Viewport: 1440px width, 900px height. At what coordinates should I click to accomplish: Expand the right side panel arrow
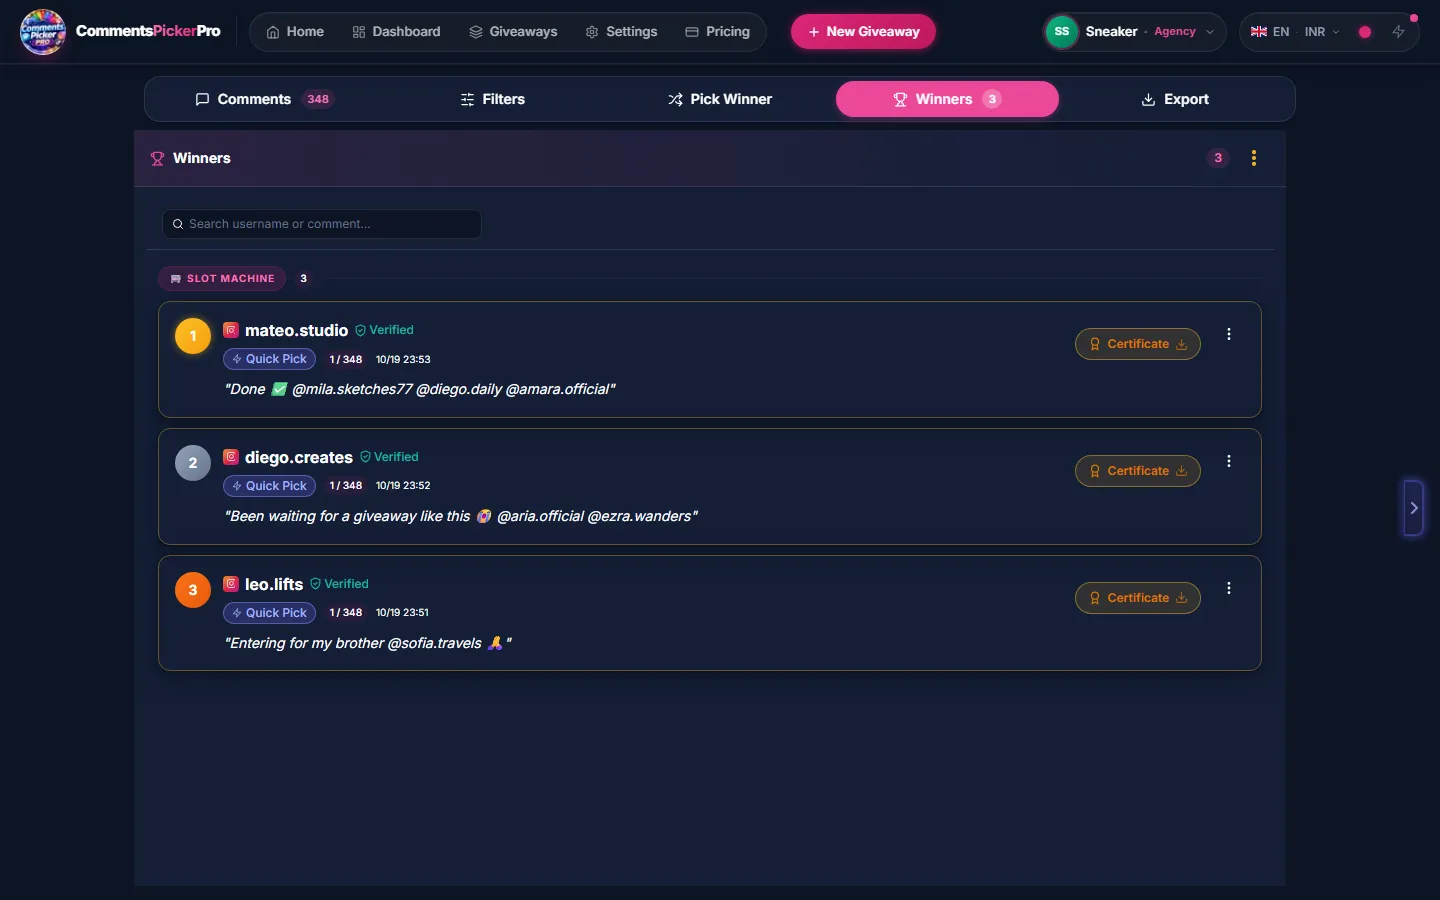1413,508
